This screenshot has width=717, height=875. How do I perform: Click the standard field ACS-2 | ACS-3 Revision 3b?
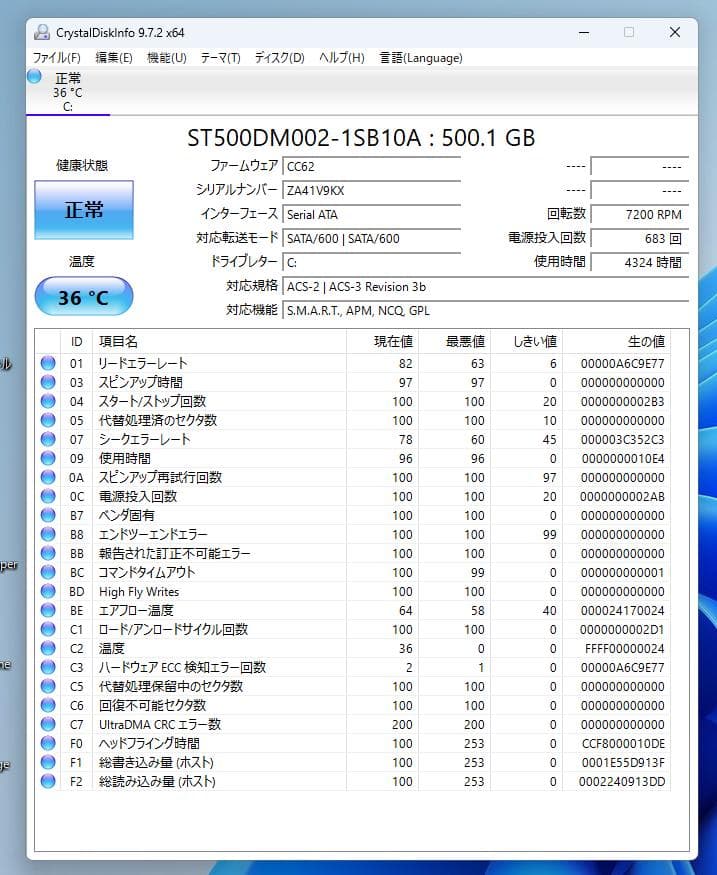[x=485, y=286]
